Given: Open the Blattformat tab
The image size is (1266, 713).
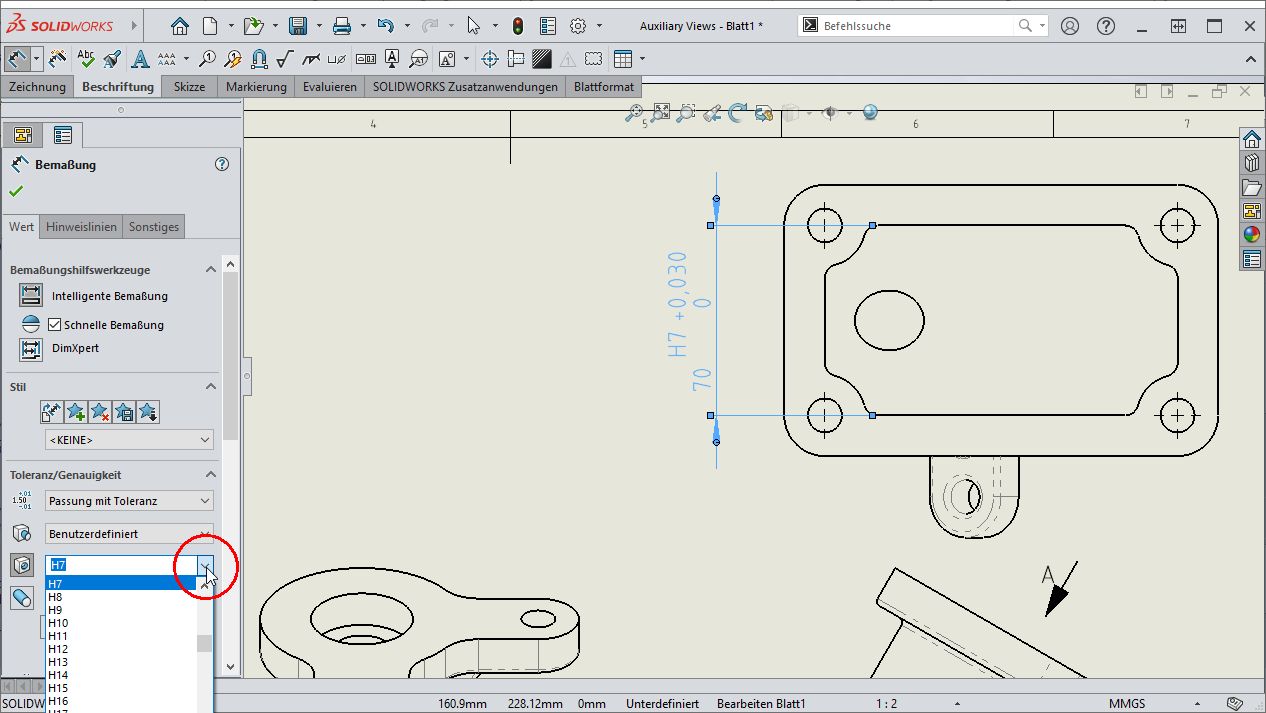Looking at the screenshot, I should pos(604,87).
